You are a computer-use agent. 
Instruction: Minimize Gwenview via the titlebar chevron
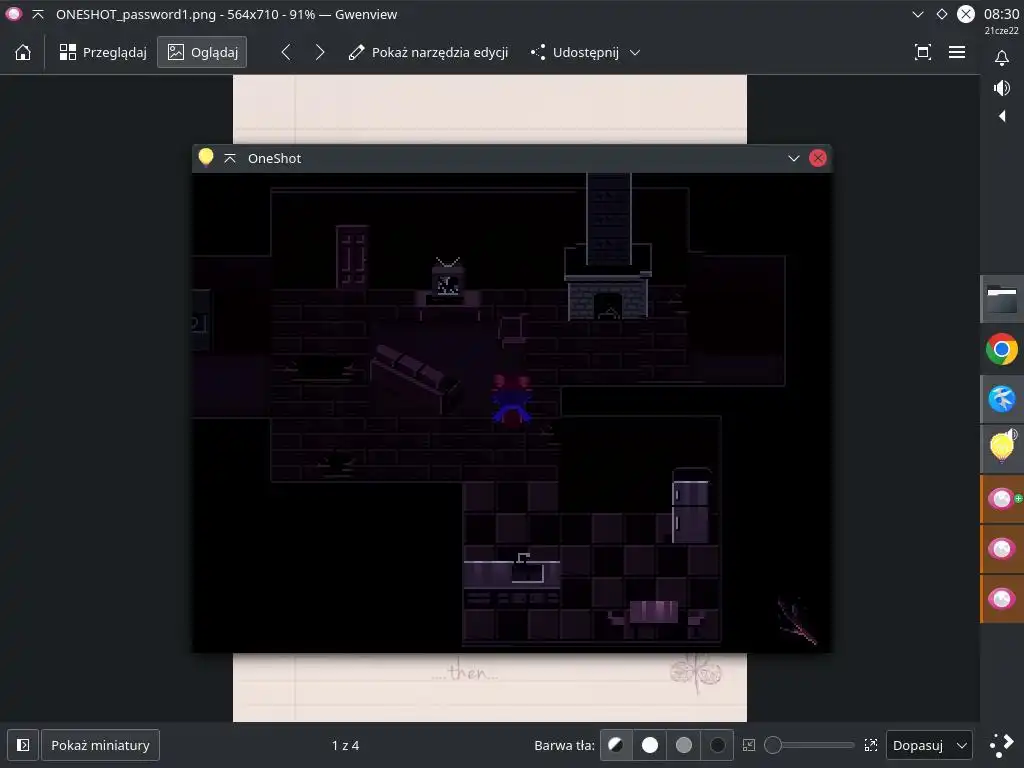pyautogui.click(x=918, y=14)
